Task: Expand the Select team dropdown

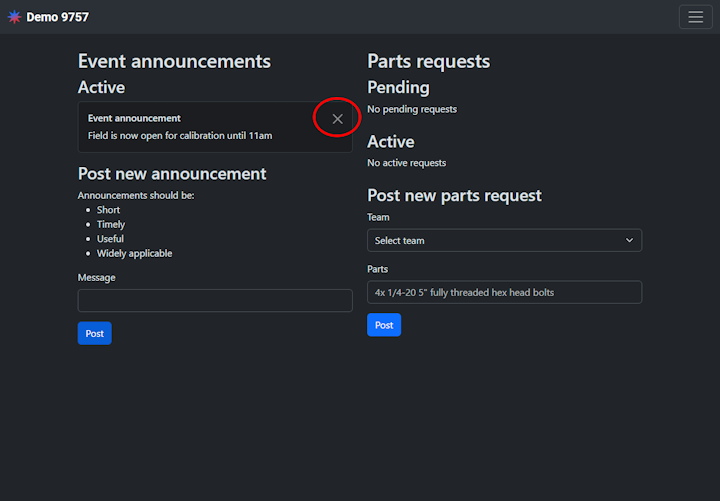Action: click(x=504, y=240)
